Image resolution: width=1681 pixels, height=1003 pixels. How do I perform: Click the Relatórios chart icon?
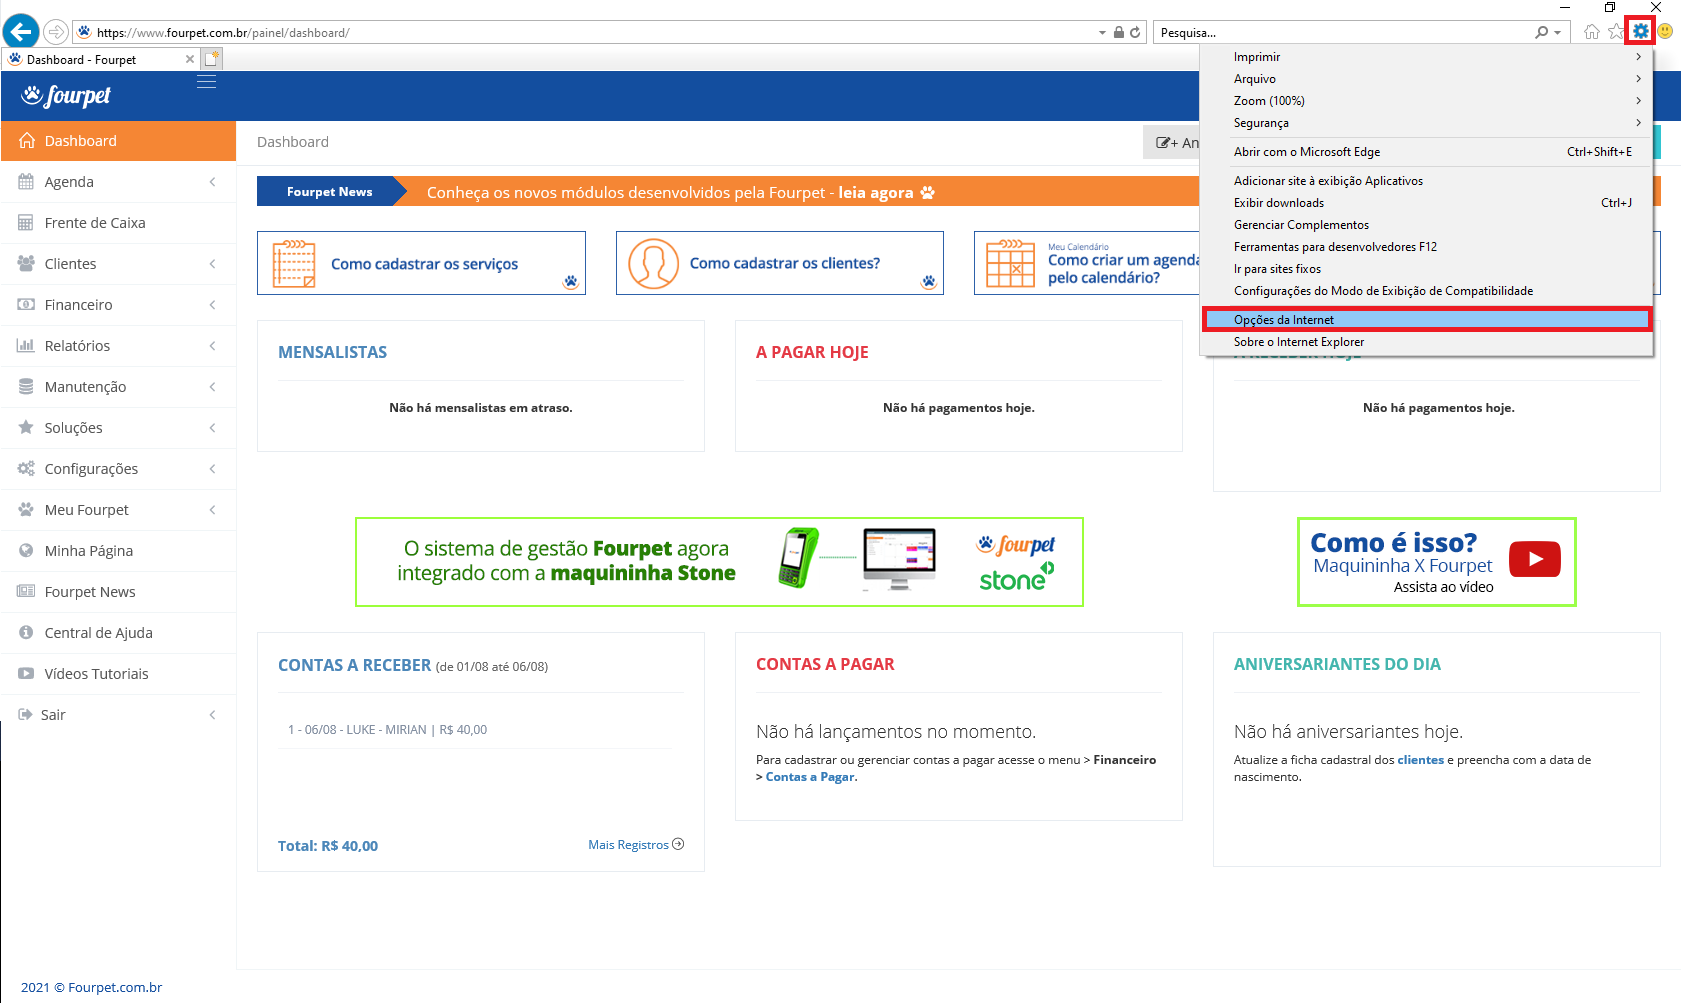tap(26, 346)
